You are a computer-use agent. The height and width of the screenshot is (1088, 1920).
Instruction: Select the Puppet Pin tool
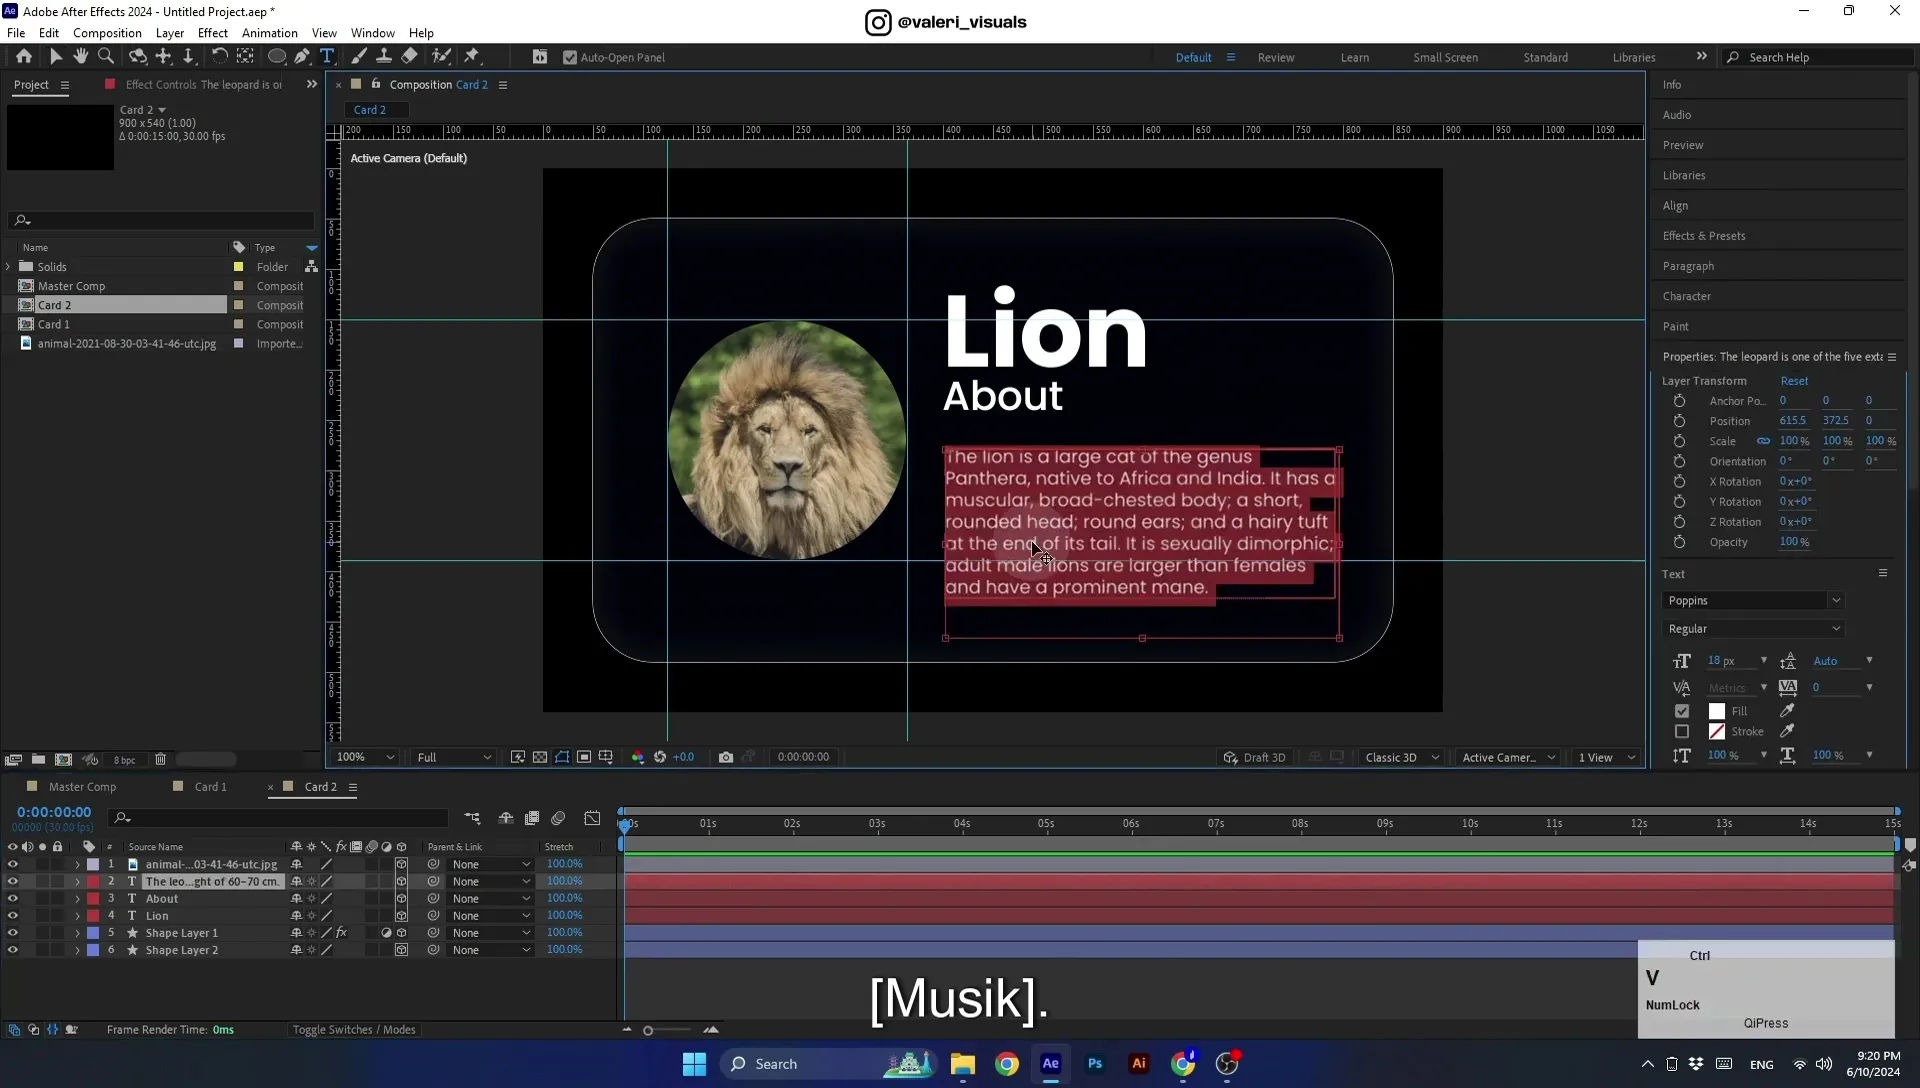[x=472, y=57]
